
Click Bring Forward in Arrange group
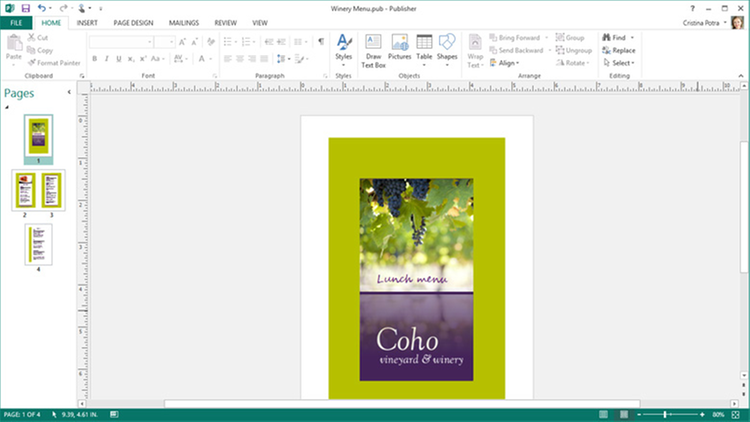pos(514,37)
